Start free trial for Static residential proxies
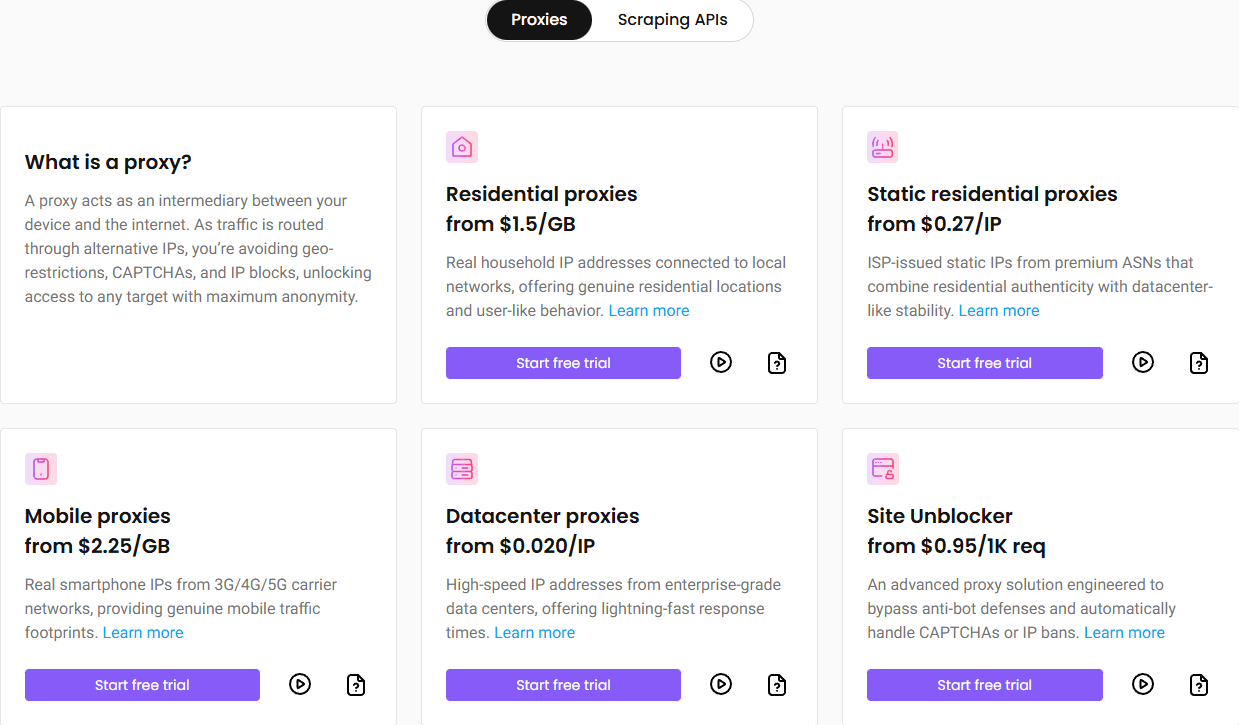This screenshot has height=725, width=1239. 984,363
